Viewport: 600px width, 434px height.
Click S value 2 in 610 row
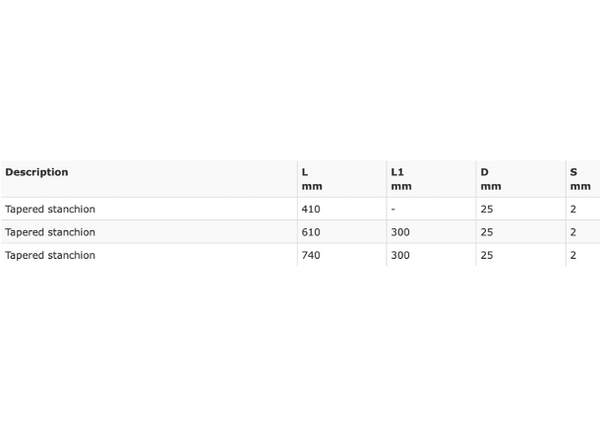(x=573, y=232)
